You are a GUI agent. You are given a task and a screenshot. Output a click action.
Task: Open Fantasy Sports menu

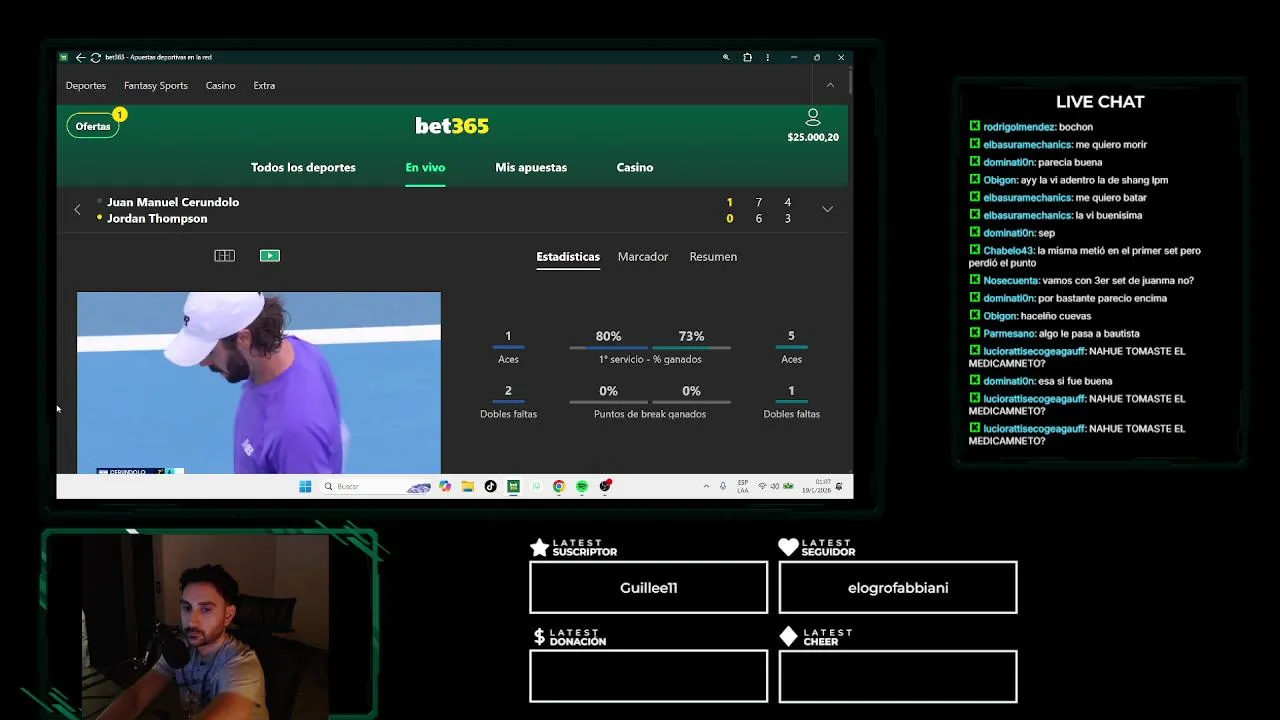pyautogui.click(x=156, y=86)
